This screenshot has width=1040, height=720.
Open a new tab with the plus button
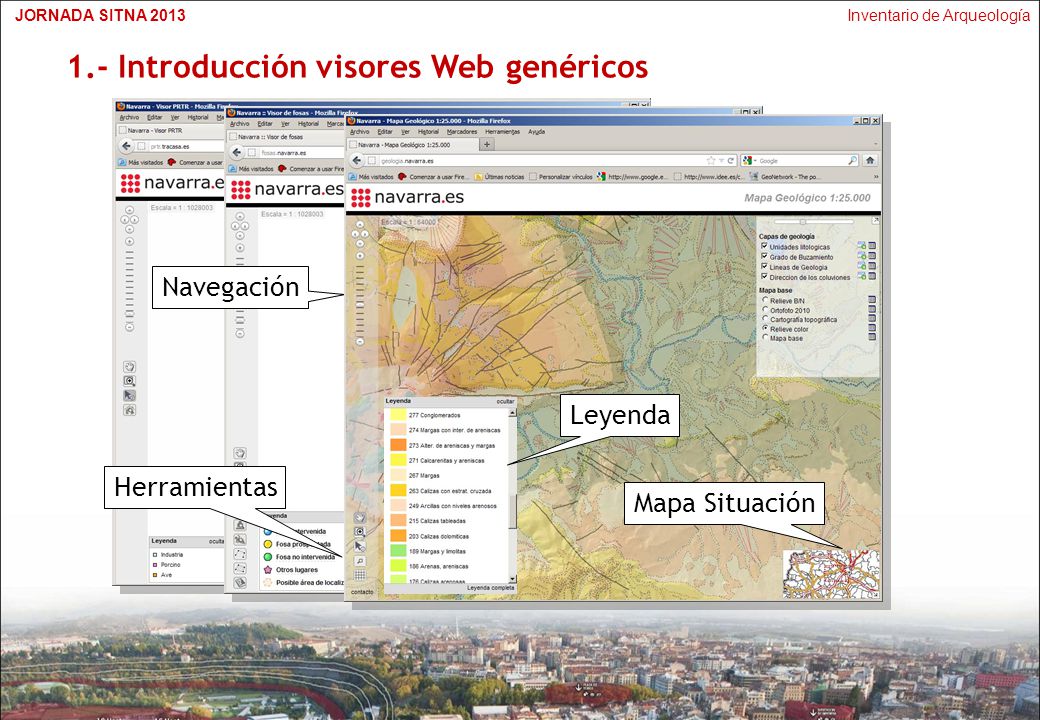coord(487,144)
